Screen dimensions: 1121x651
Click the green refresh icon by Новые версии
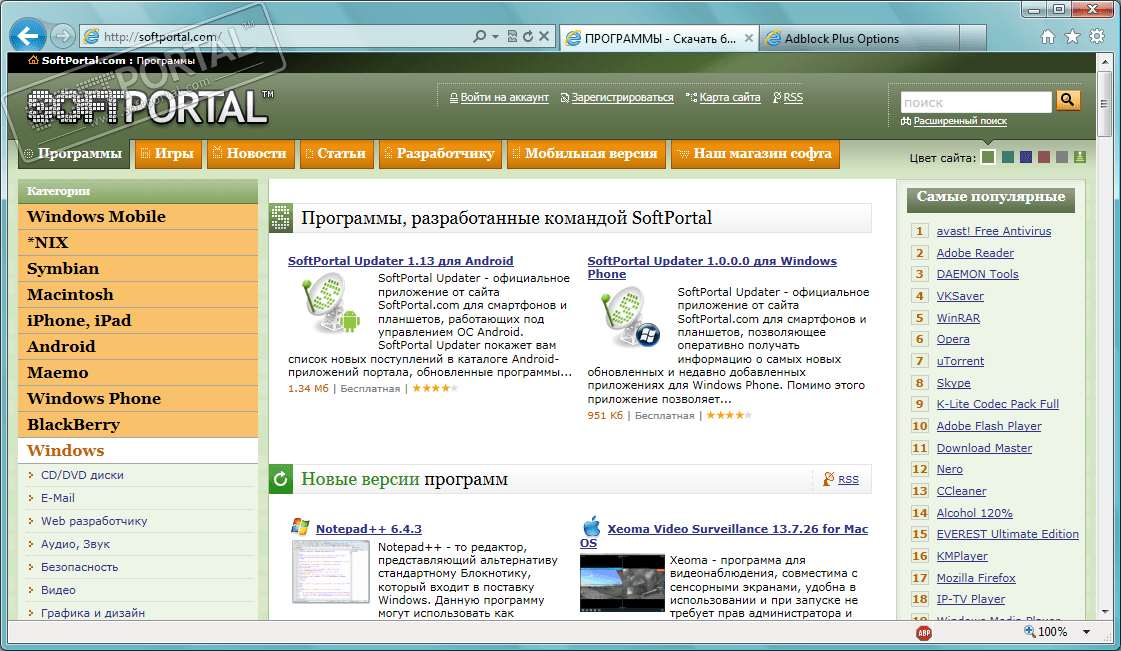[x=280, y=479]
